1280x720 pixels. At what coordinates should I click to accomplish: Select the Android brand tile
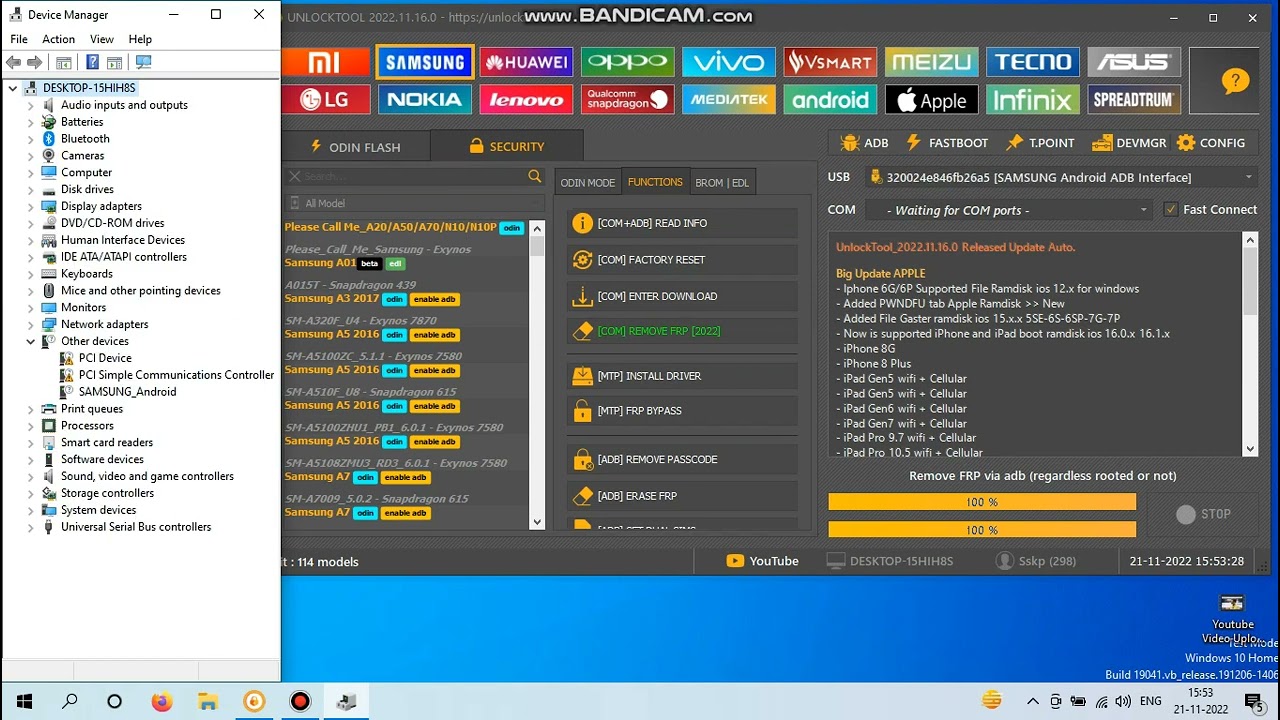pos(830,99)
